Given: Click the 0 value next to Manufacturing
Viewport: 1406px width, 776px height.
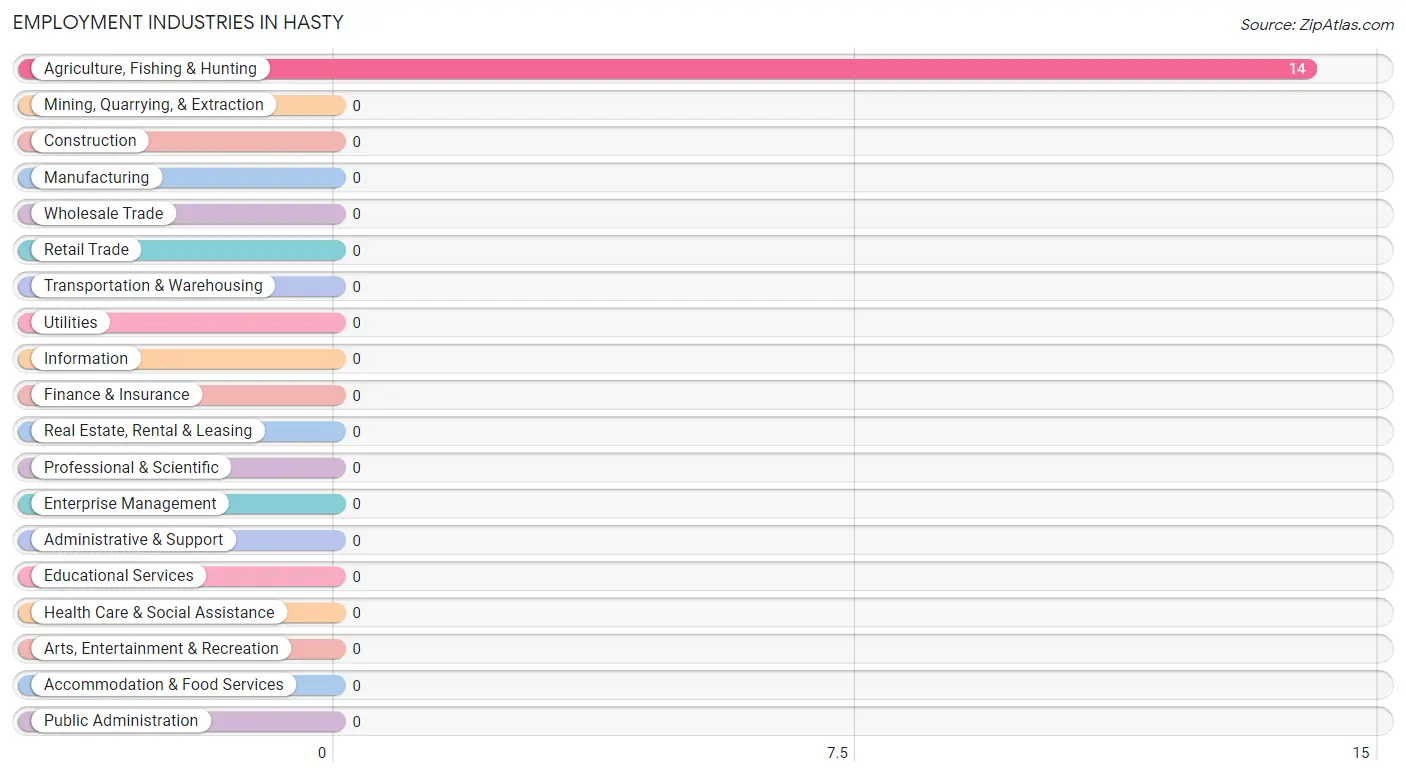Looking at the screenshot, I should pos(356,178).
